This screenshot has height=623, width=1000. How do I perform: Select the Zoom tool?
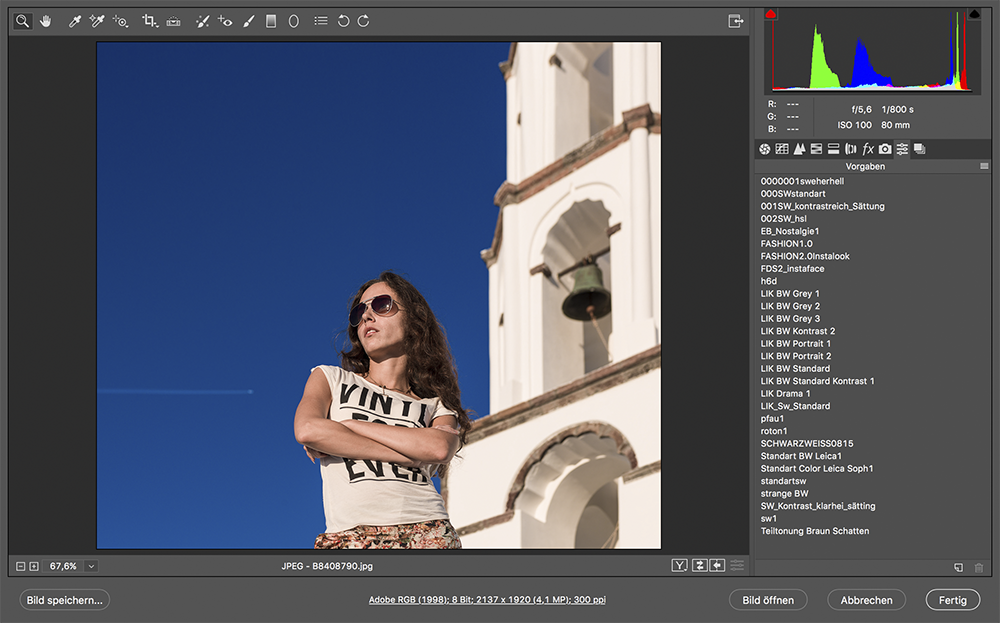(x=22, y=21)
